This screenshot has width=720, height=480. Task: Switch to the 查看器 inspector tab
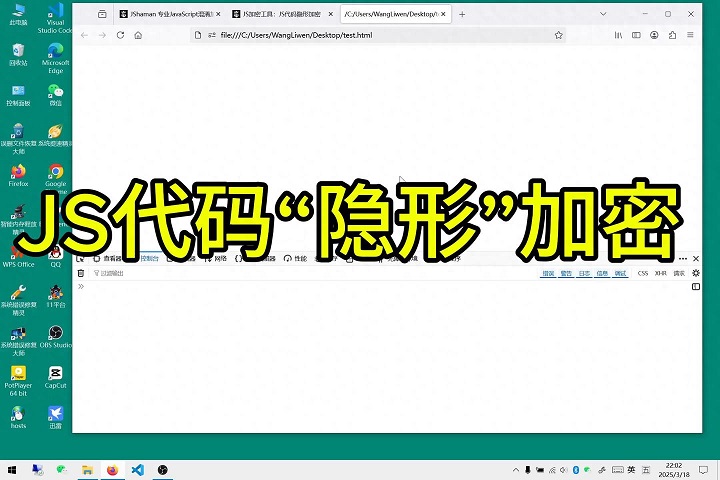[108, 259]
